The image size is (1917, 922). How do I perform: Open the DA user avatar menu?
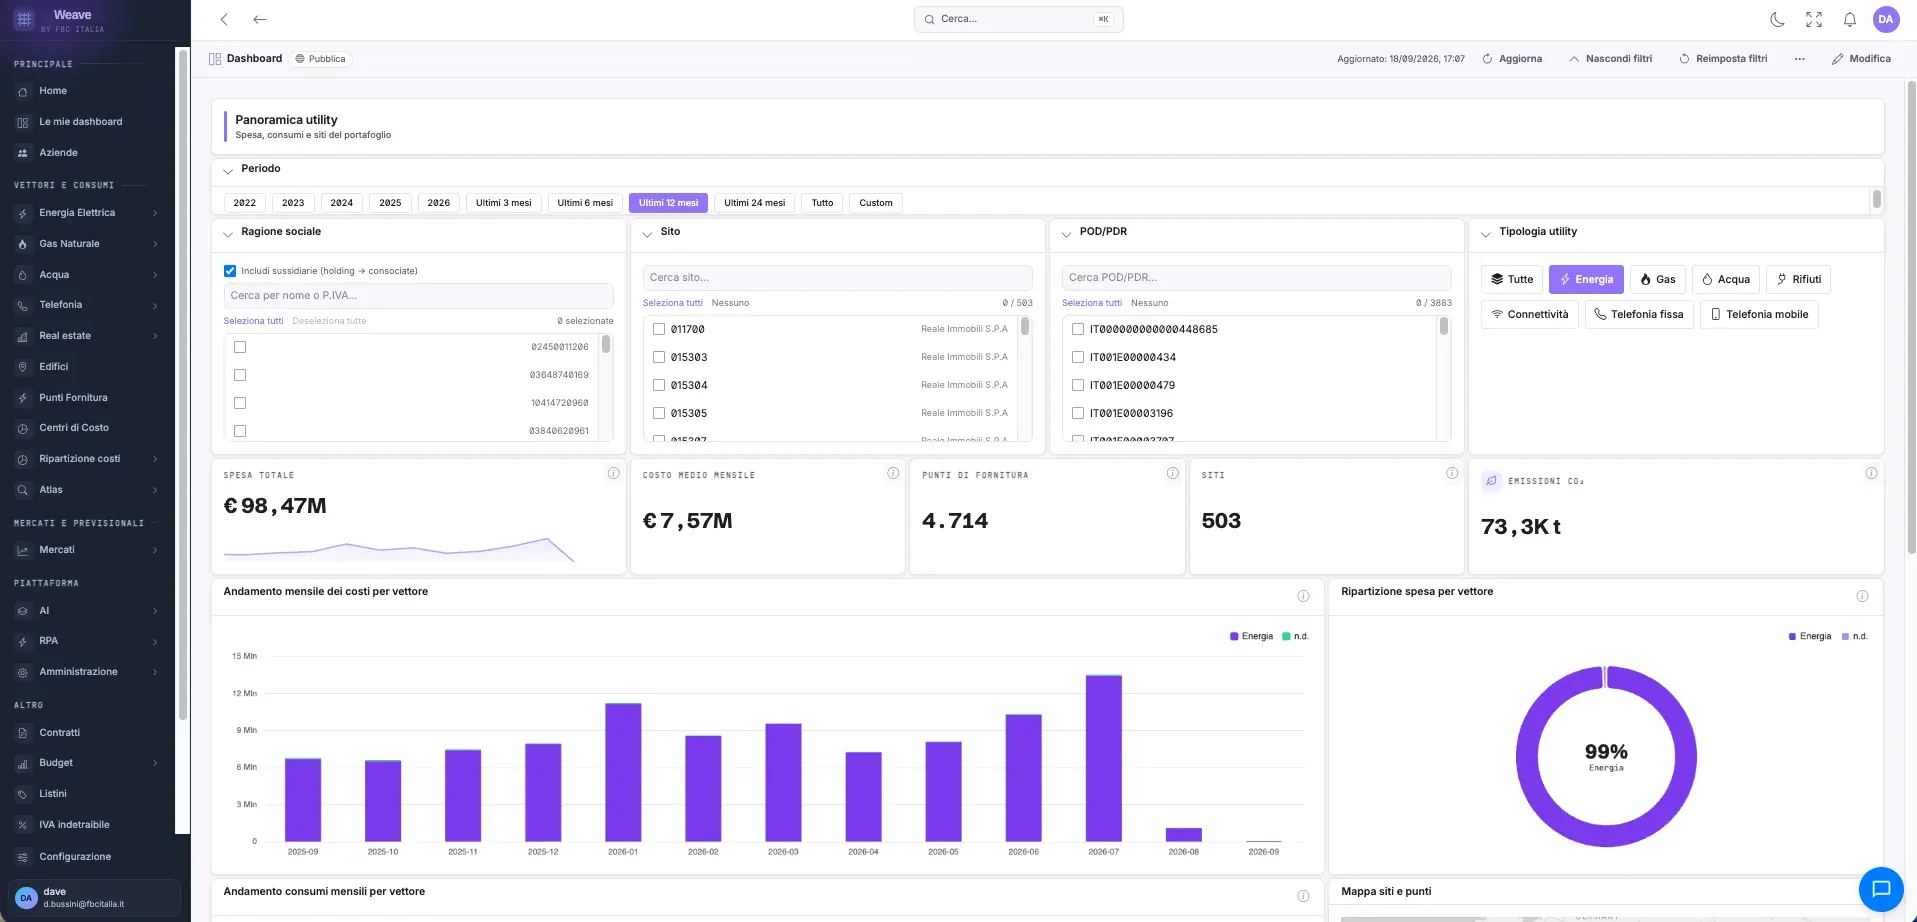coord(1886,19)
